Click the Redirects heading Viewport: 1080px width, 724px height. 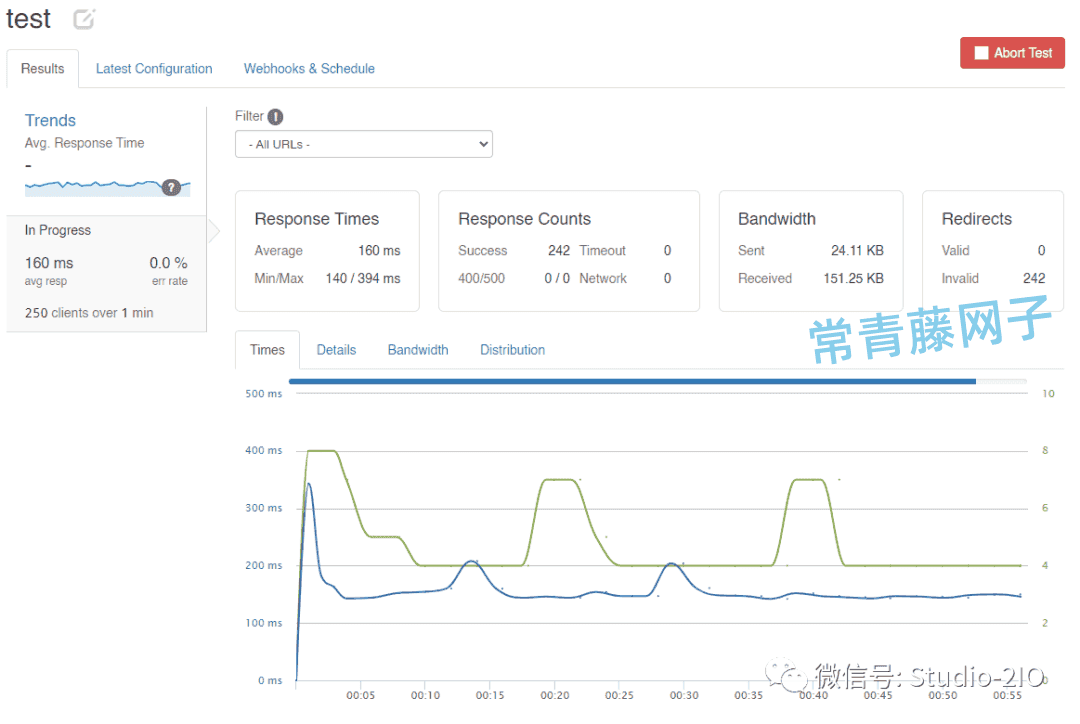pyautogui.click(x=977, y=219)
